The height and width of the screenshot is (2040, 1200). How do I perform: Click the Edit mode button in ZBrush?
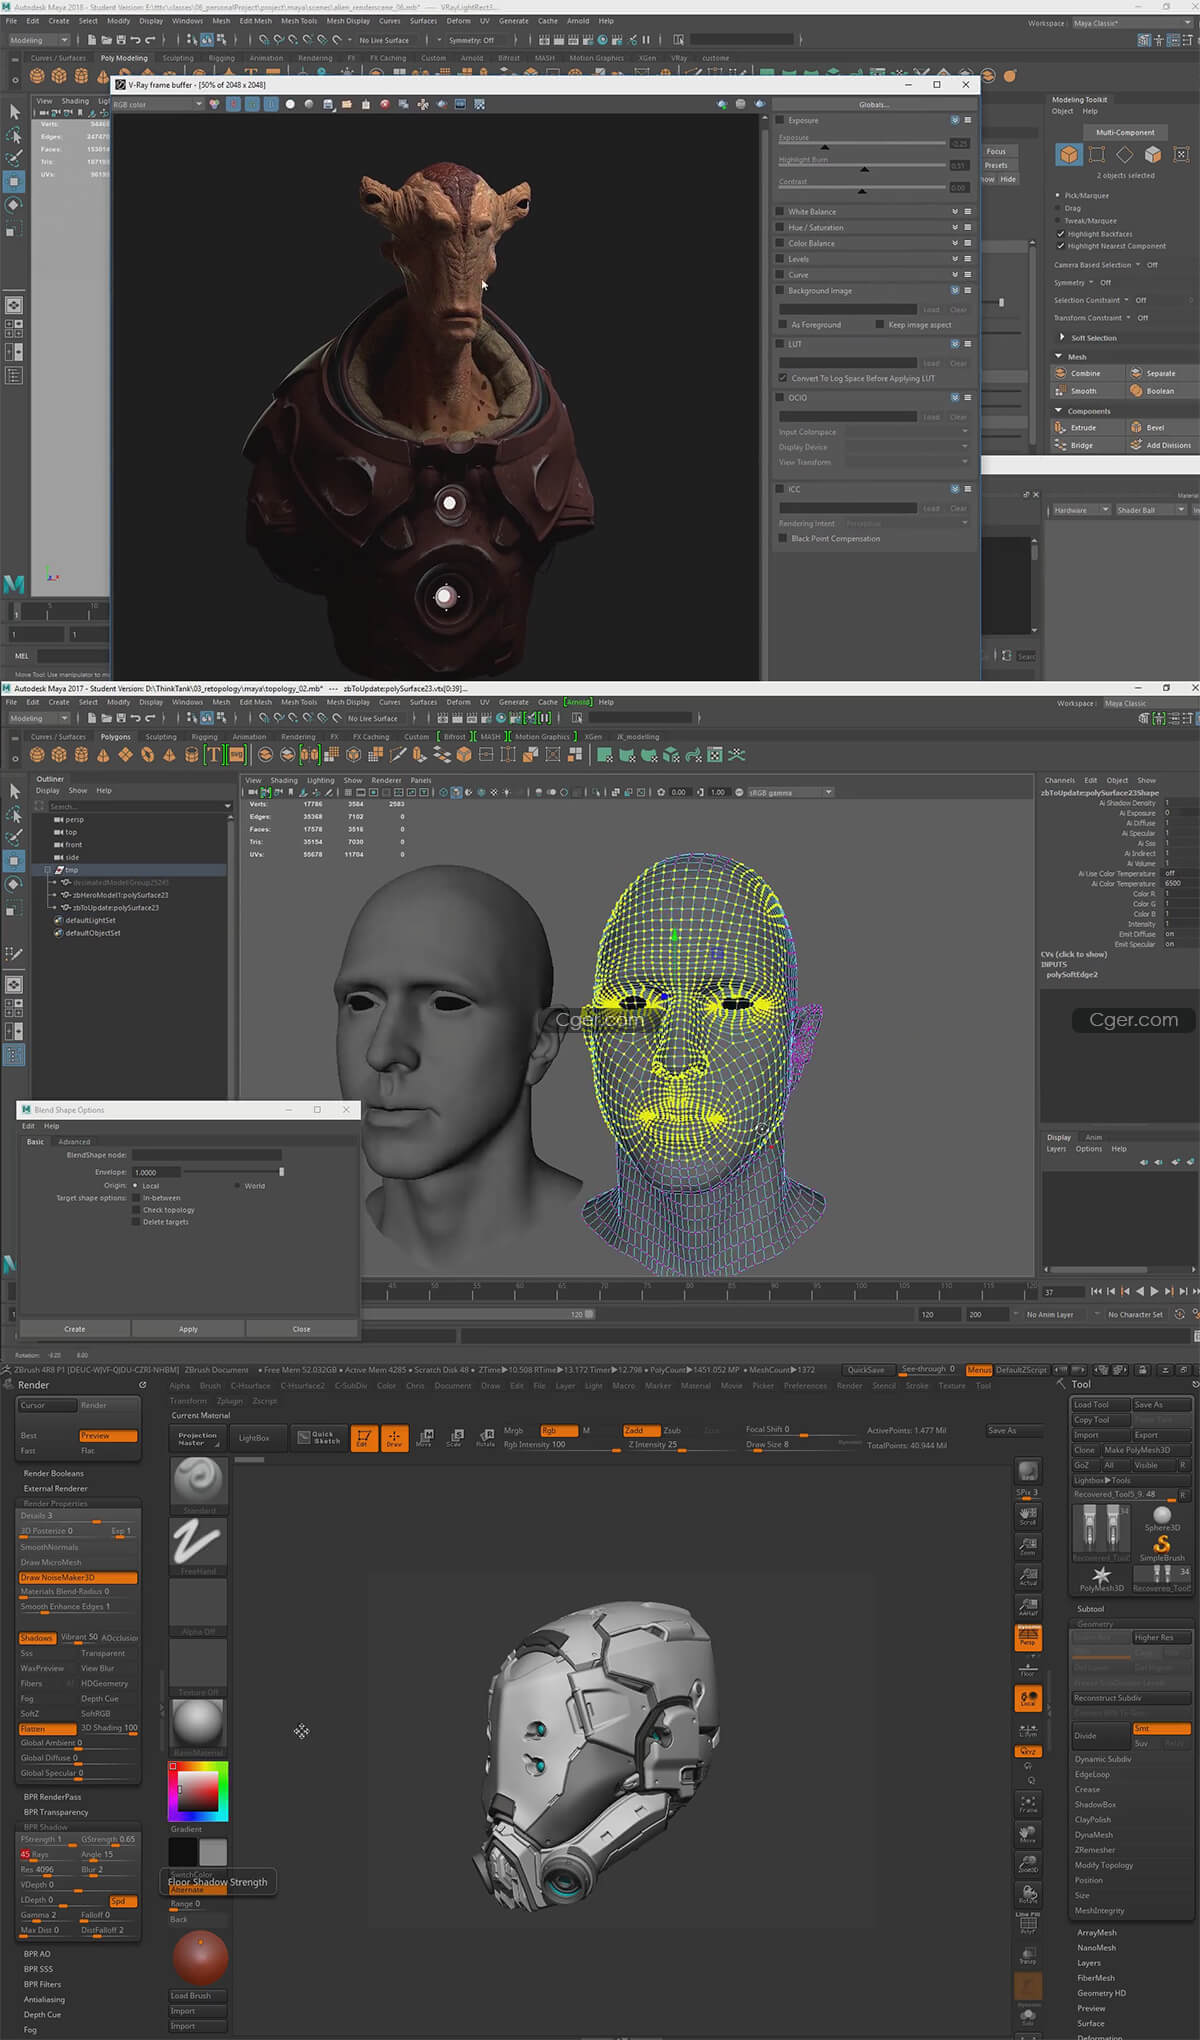[363, 1438]
